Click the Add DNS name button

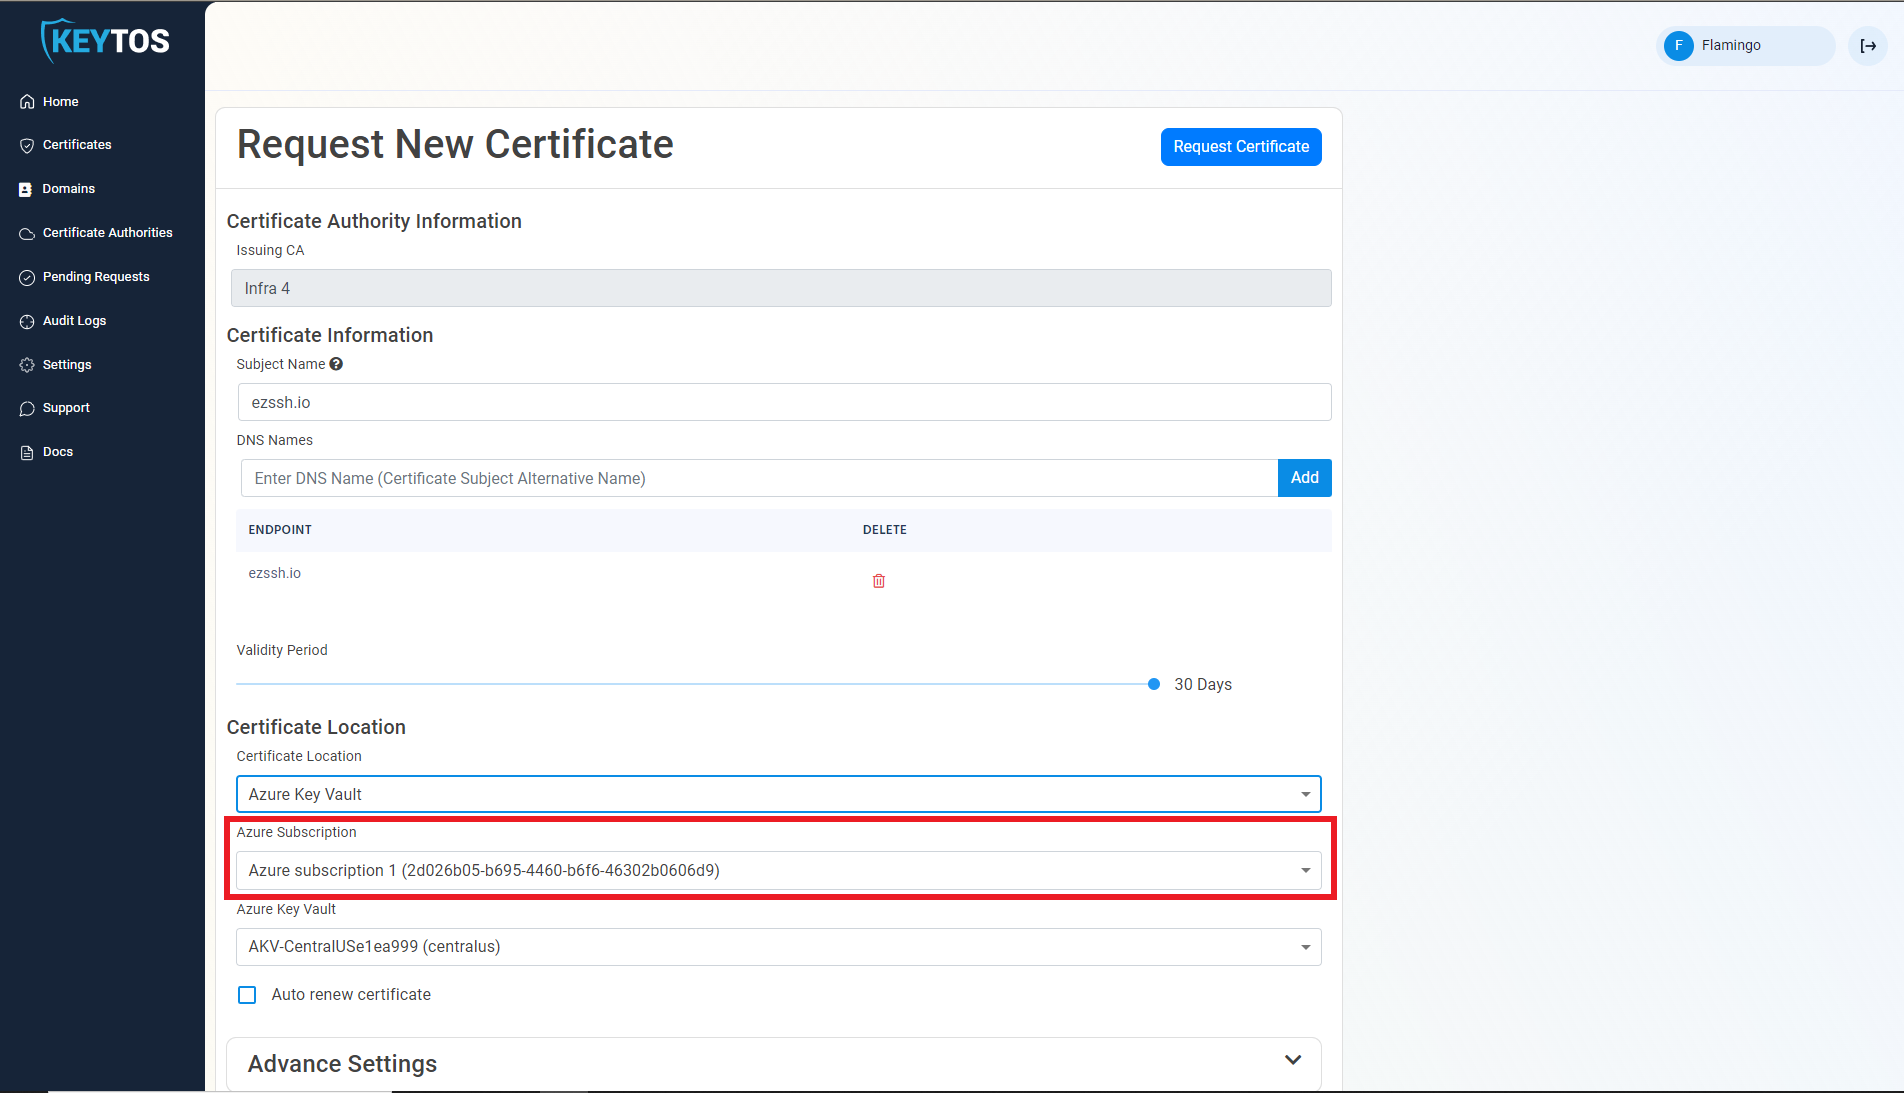coord(1305,478)
